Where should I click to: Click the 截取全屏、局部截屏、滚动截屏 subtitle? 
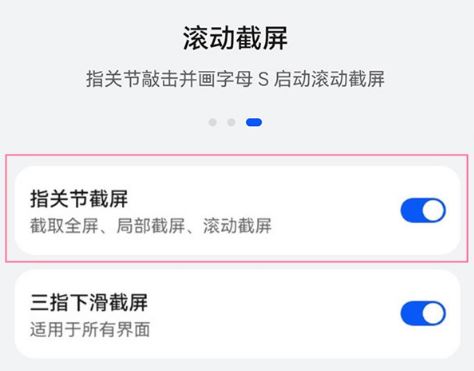click(x=151, y=226)
